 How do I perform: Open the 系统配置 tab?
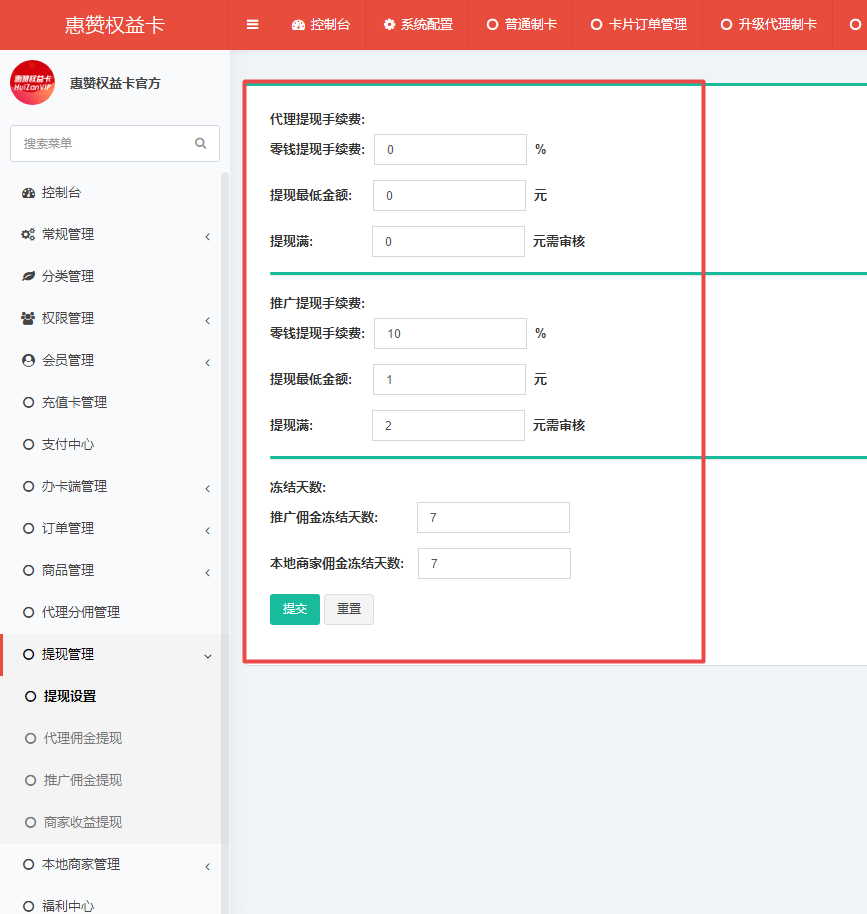point(417,24)
